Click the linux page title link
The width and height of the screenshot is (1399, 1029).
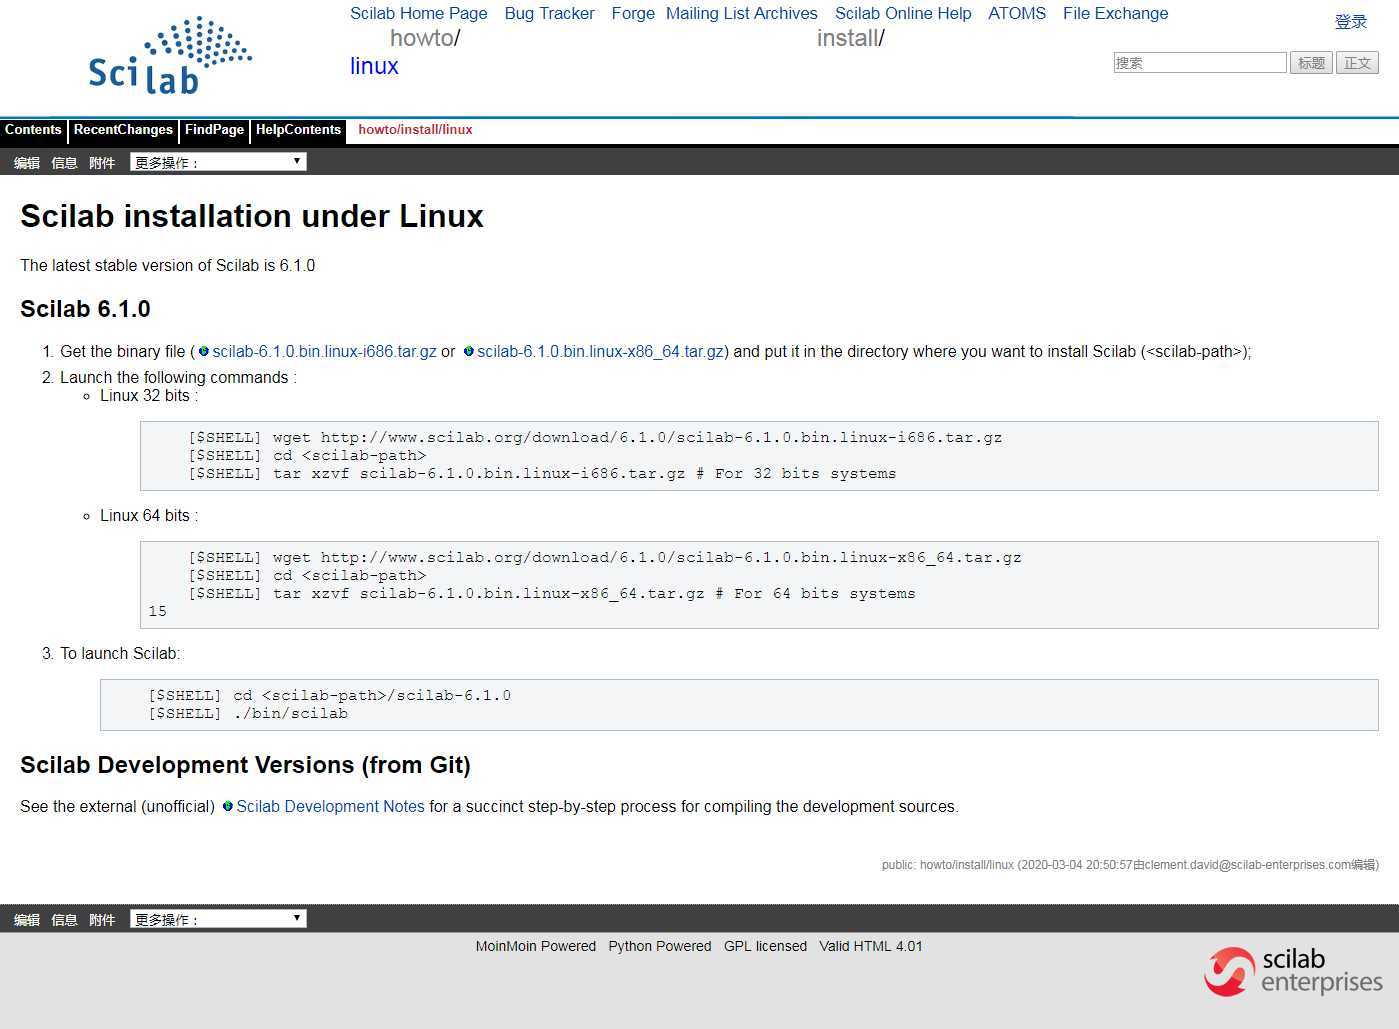(x=374, y=67)
